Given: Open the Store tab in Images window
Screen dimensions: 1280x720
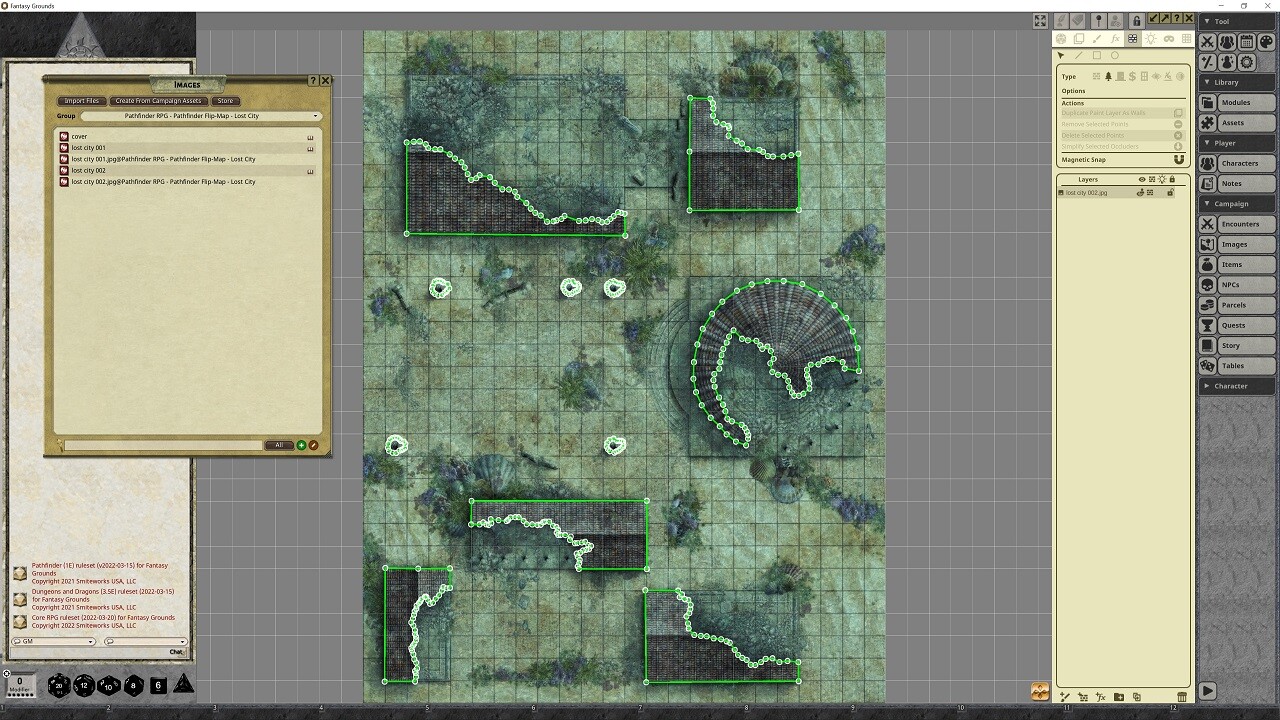Looking at the screenshot, I should 224,100.
